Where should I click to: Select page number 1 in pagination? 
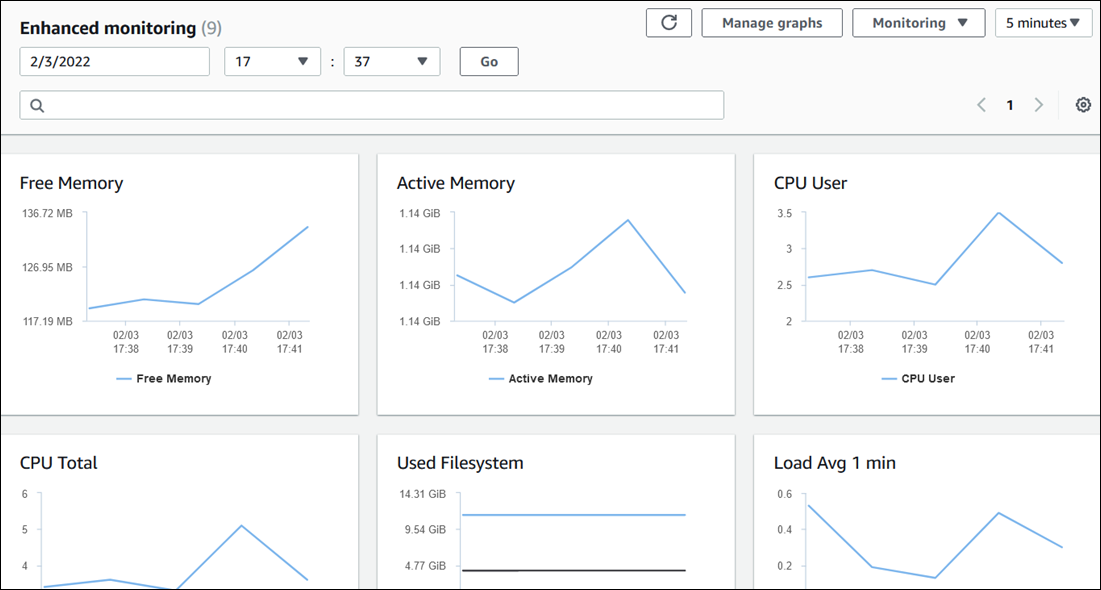(1010, 105)
